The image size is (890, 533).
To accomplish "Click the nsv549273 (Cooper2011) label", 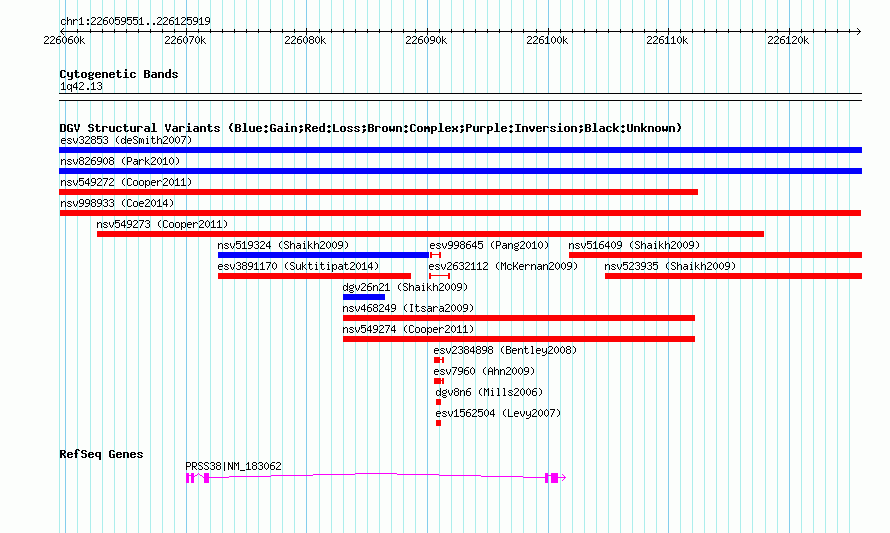I will pyautogui.click(x=162, y=224).
